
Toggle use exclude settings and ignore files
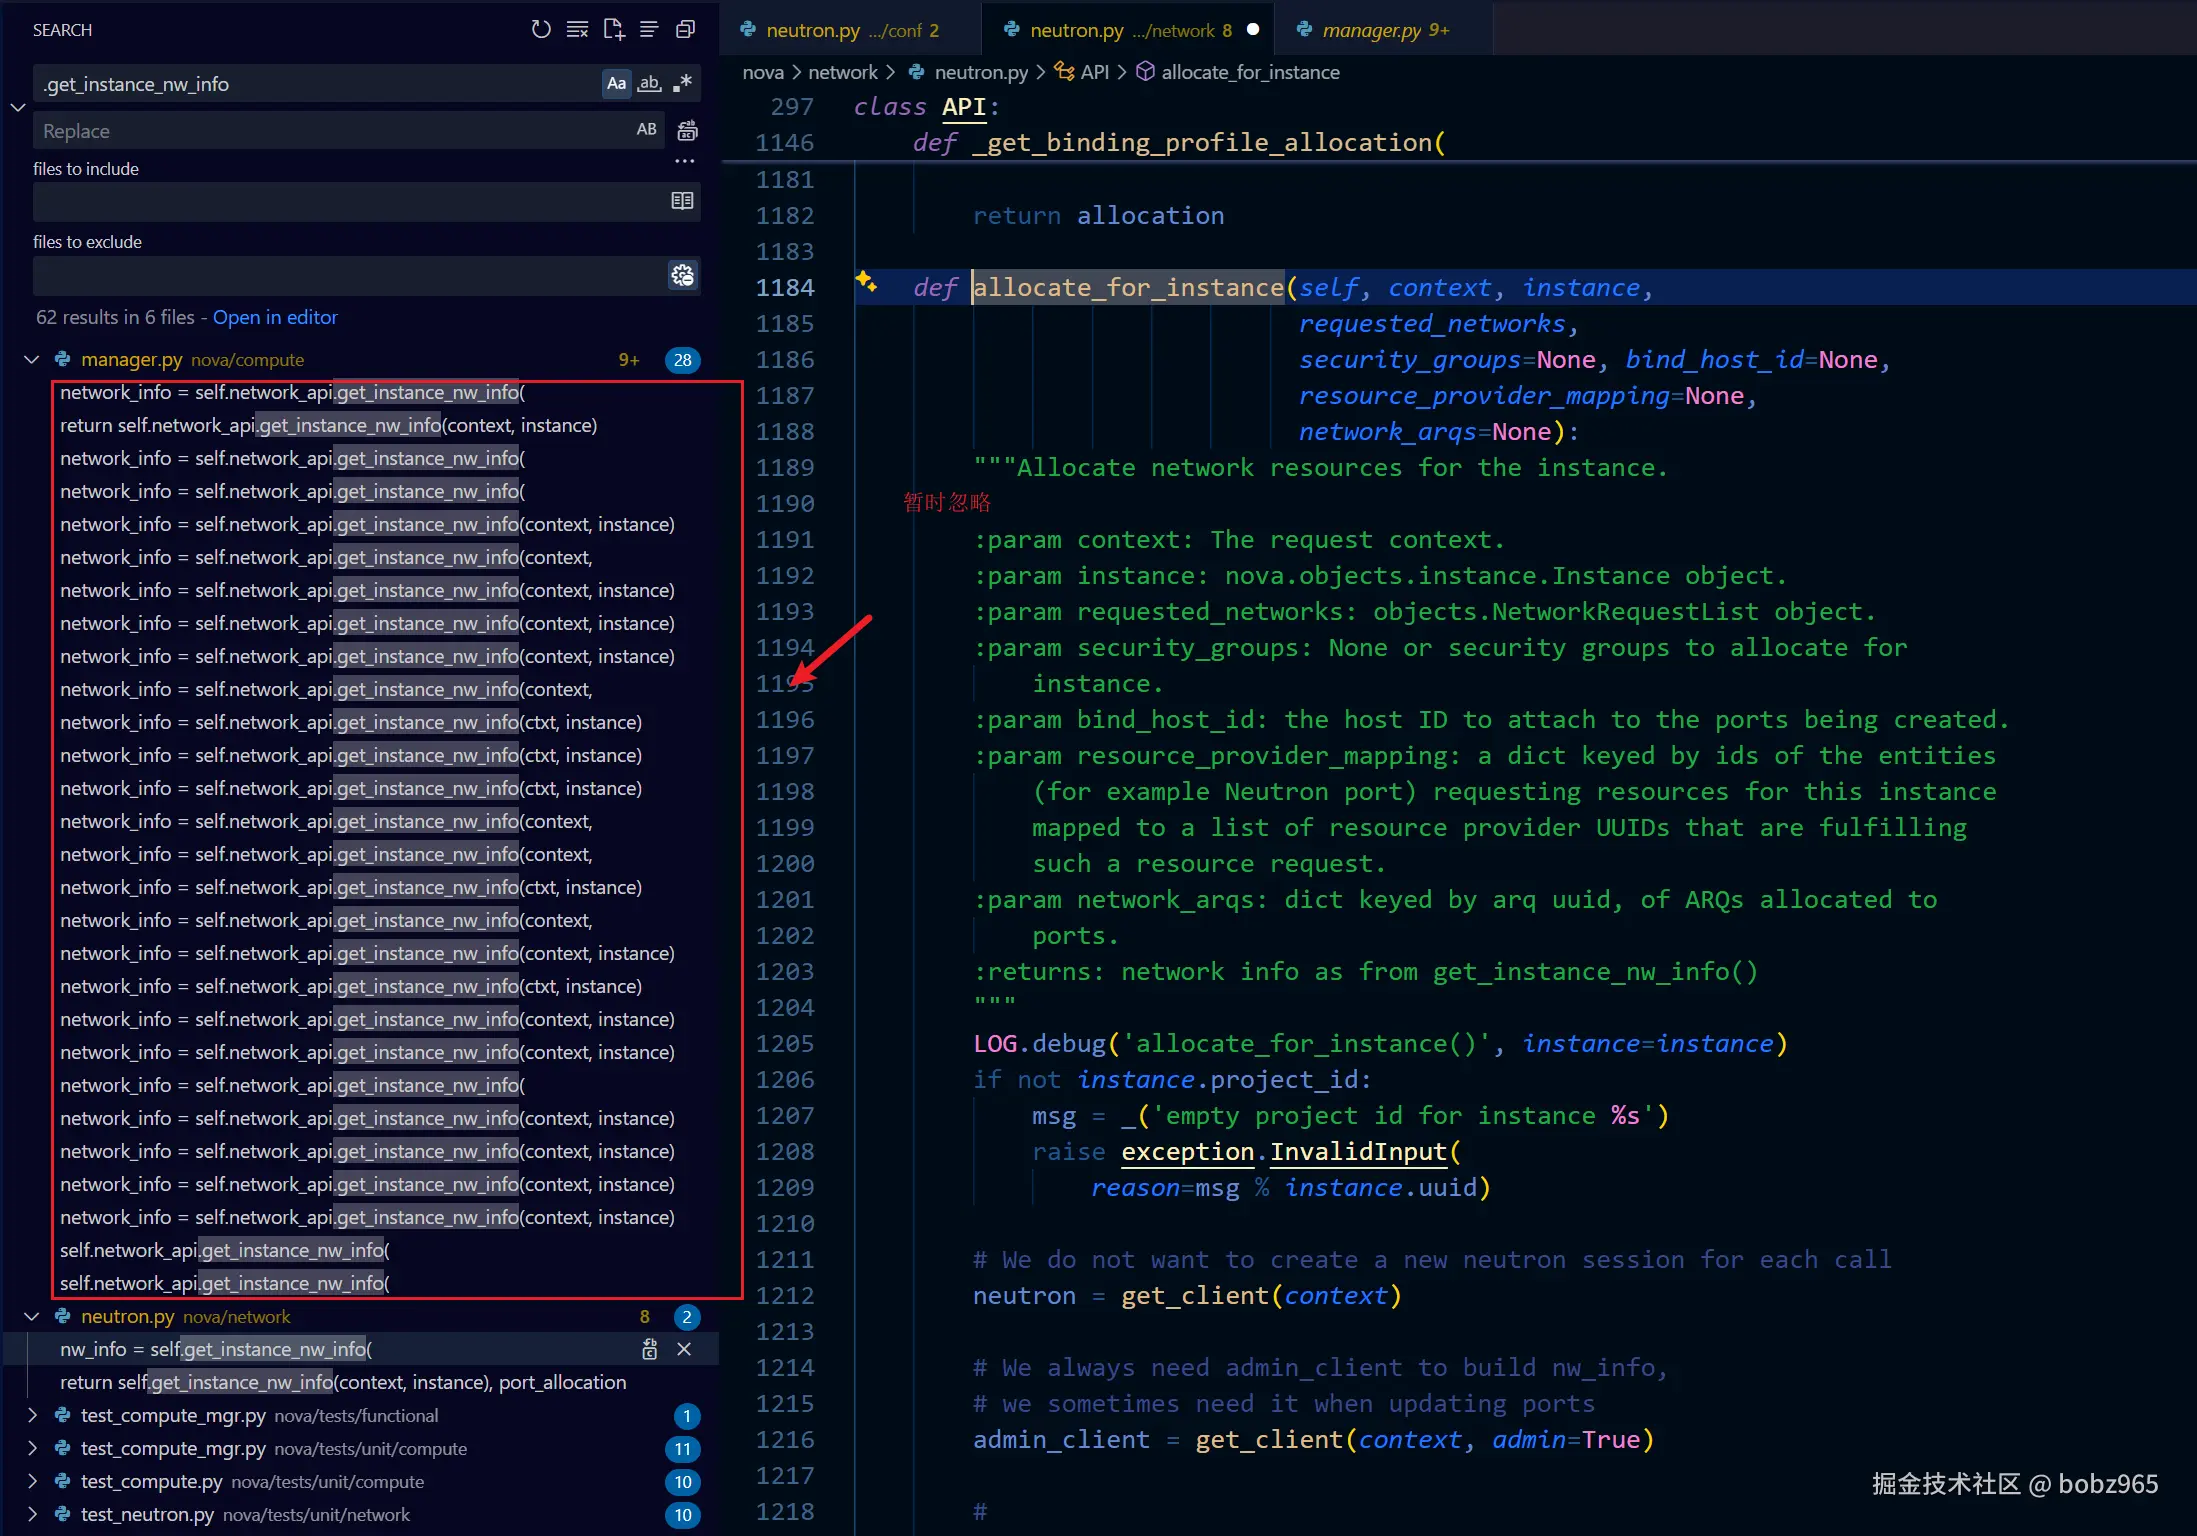pyautogui.click(x=682, y=275)
